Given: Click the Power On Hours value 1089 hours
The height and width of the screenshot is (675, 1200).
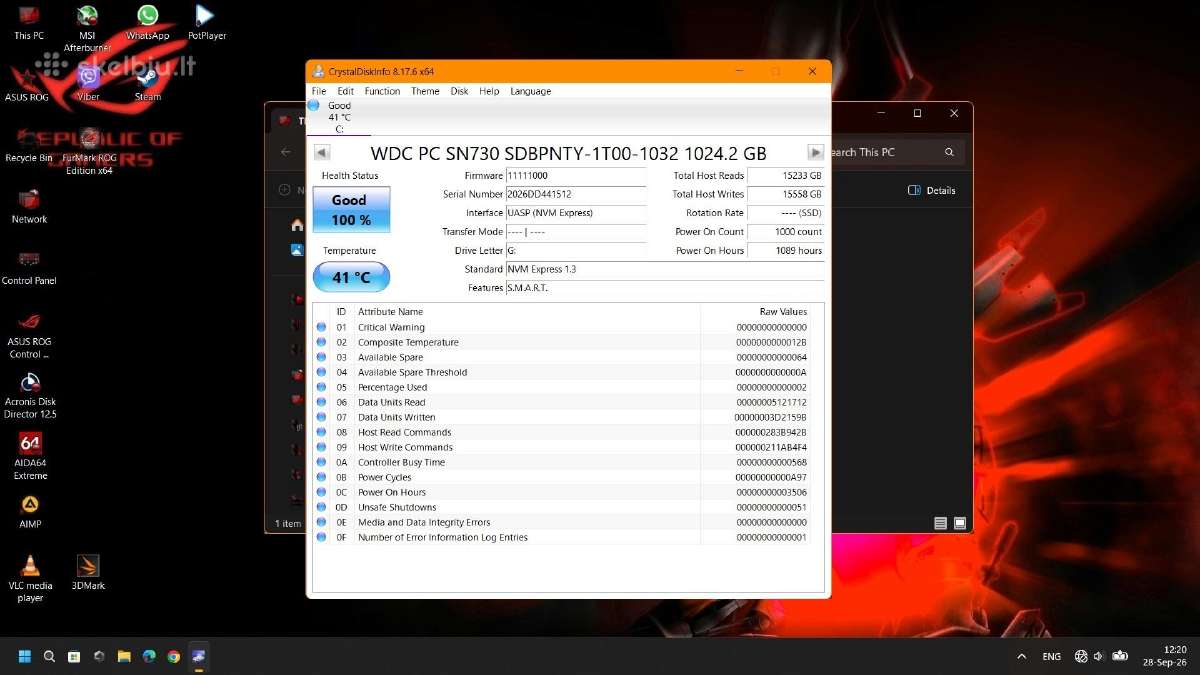Looking at the screenshot, I should (786, 250).
